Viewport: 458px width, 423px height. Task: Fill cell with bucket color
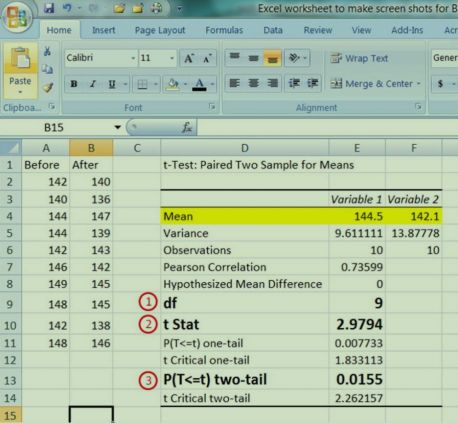[173, 84]
